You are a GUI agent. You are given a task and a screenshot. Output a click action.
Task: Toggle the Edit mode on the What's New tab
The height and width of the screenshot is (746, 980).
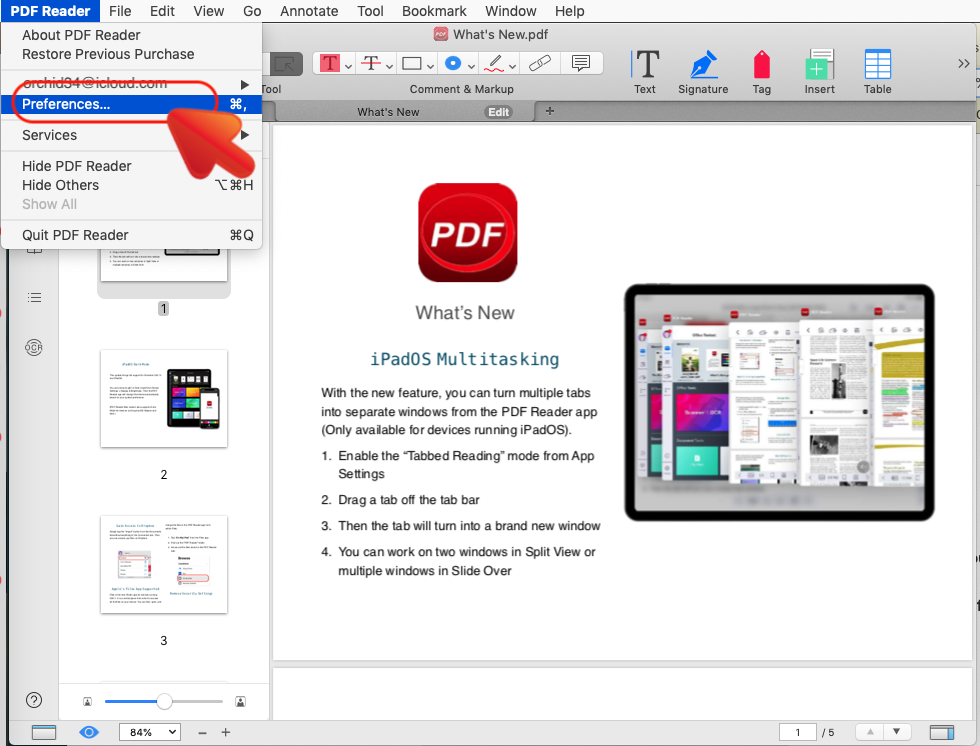point(498,112)
